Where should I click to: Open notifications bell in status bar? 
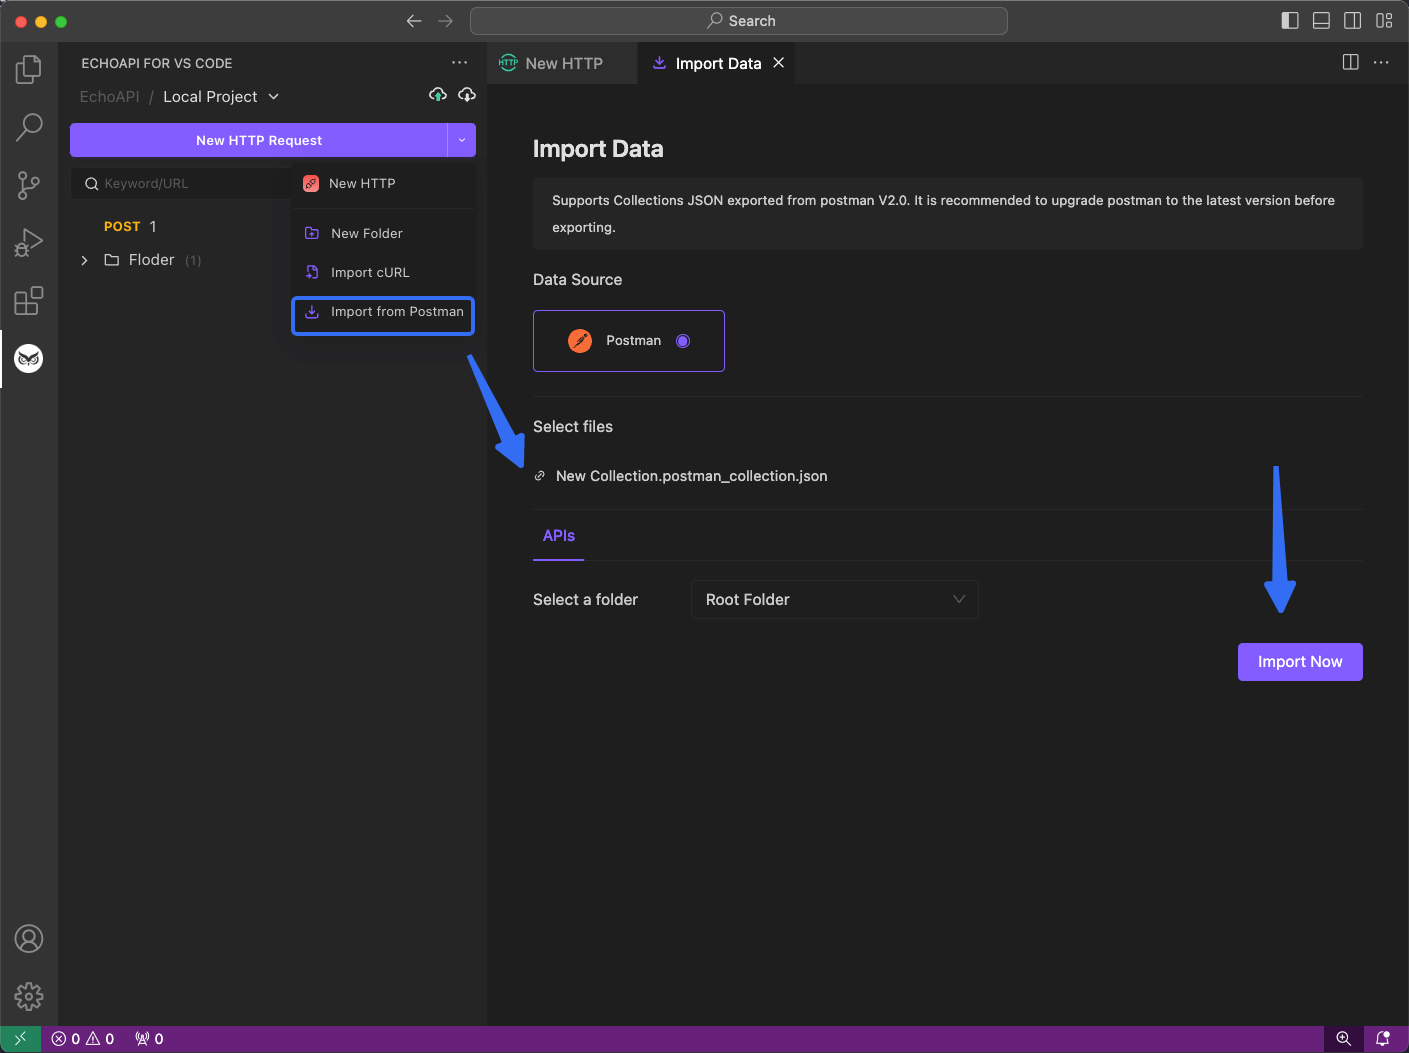1383,1039
